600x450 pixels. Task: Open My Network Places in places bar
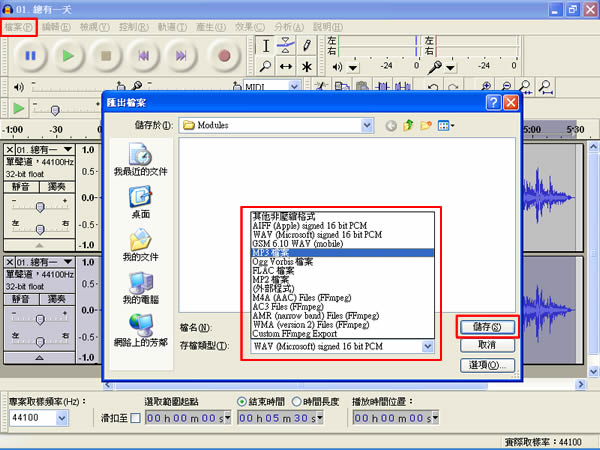pos(140,330)
